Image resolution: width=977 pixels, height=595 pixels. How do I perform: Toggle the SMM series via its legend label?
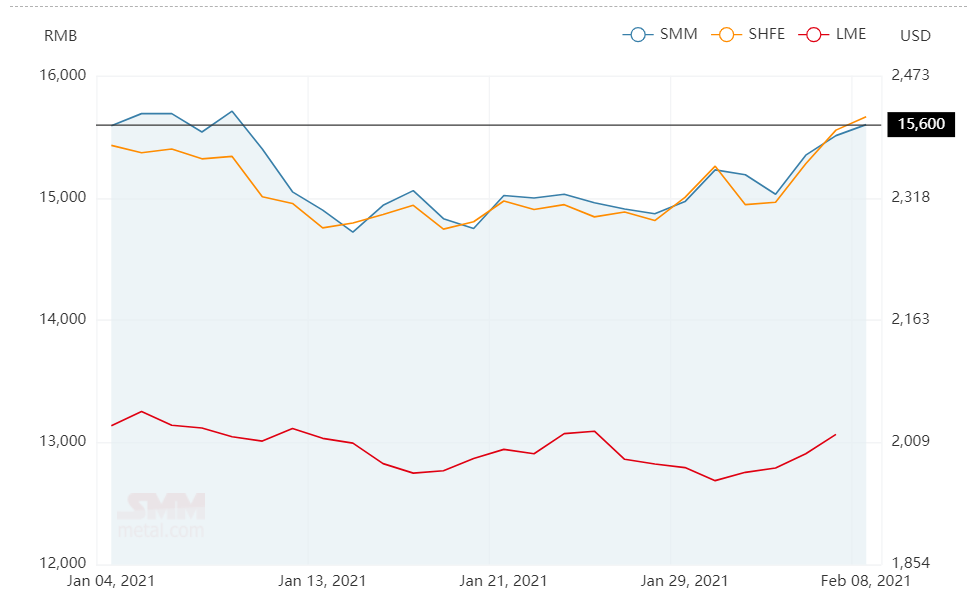pos(678,35)
